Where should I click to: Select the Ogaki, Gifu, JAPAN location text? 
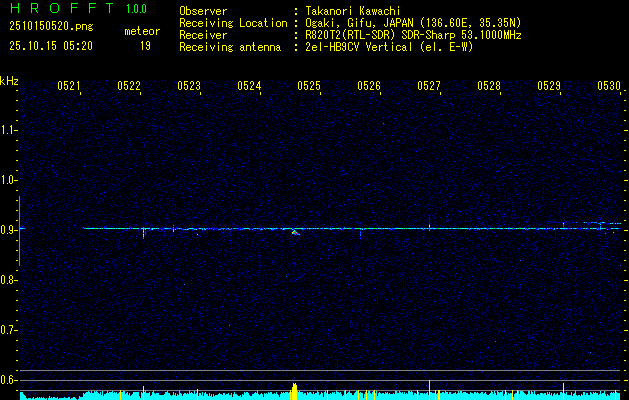pos(413,23)
